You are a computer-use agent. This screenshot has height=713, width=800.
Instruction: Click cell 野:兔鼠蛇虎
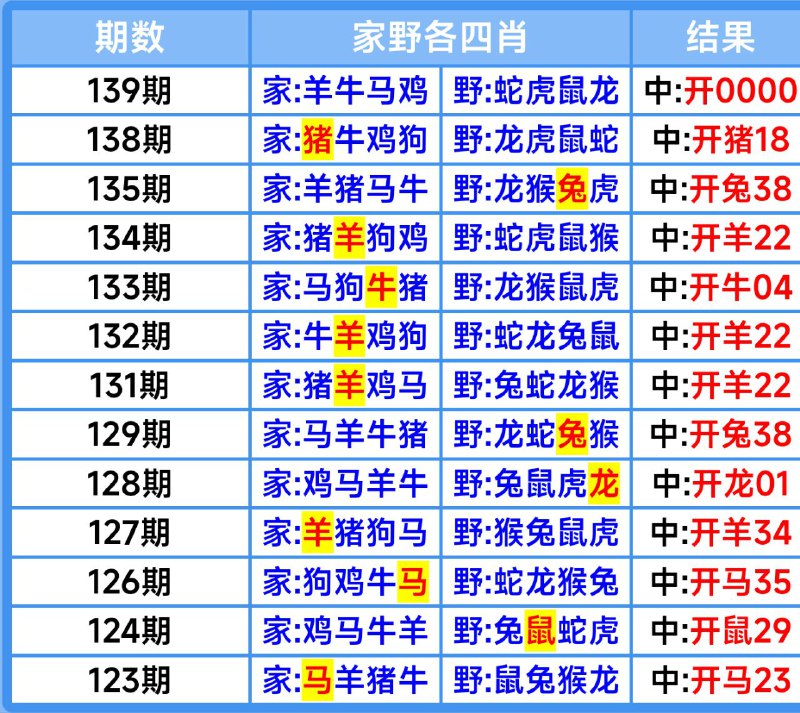click(536, 630)
